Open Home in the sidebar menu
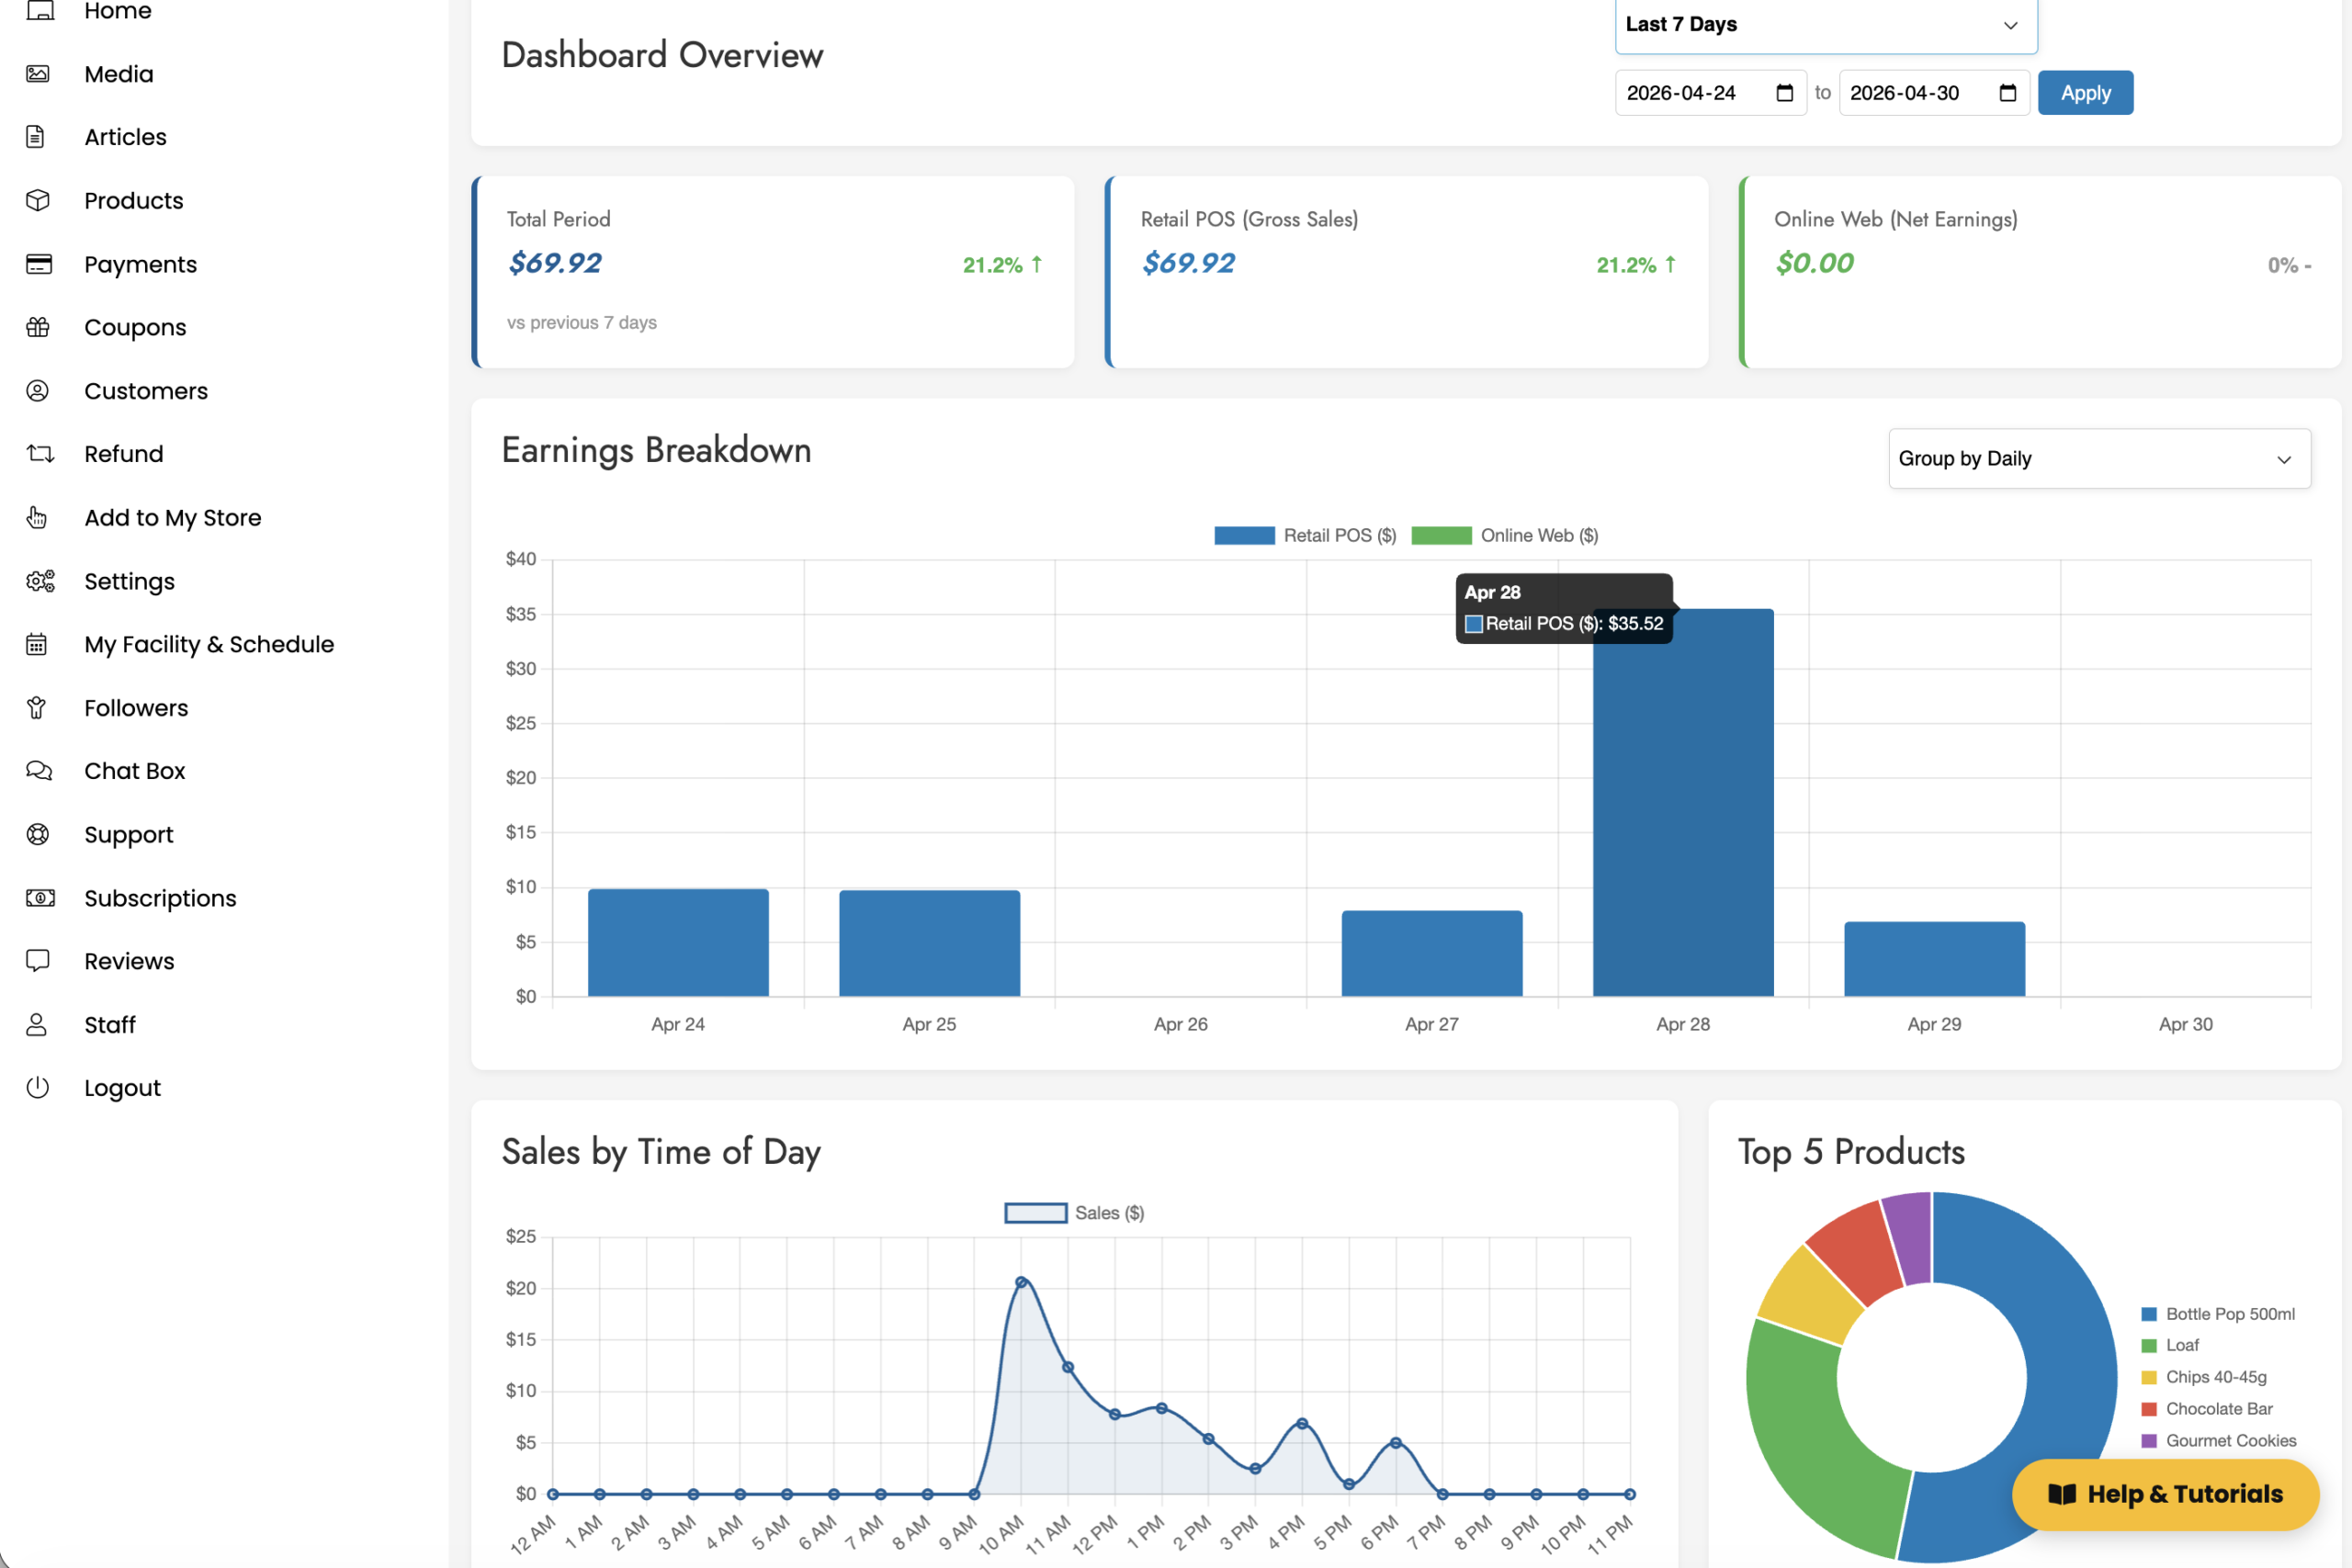This screenshot has height=1568, width=2352. pos(118,11)
